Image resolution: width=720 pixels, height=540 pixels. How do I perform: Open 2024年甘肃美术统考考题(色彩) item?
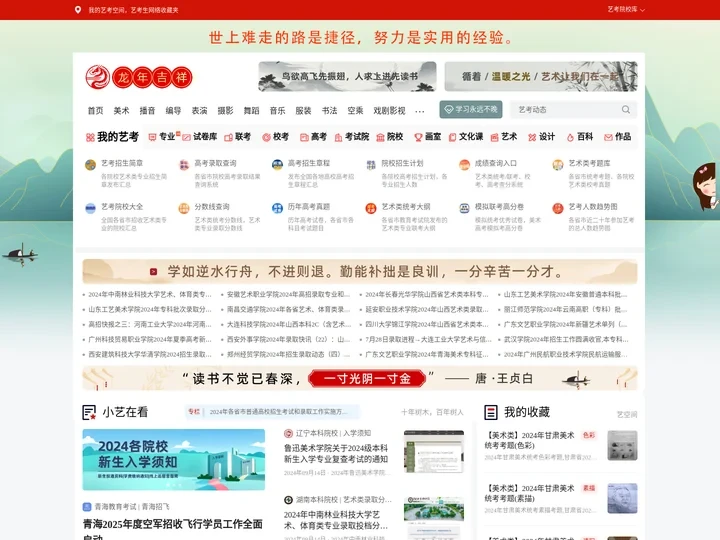tap(529, 440)
